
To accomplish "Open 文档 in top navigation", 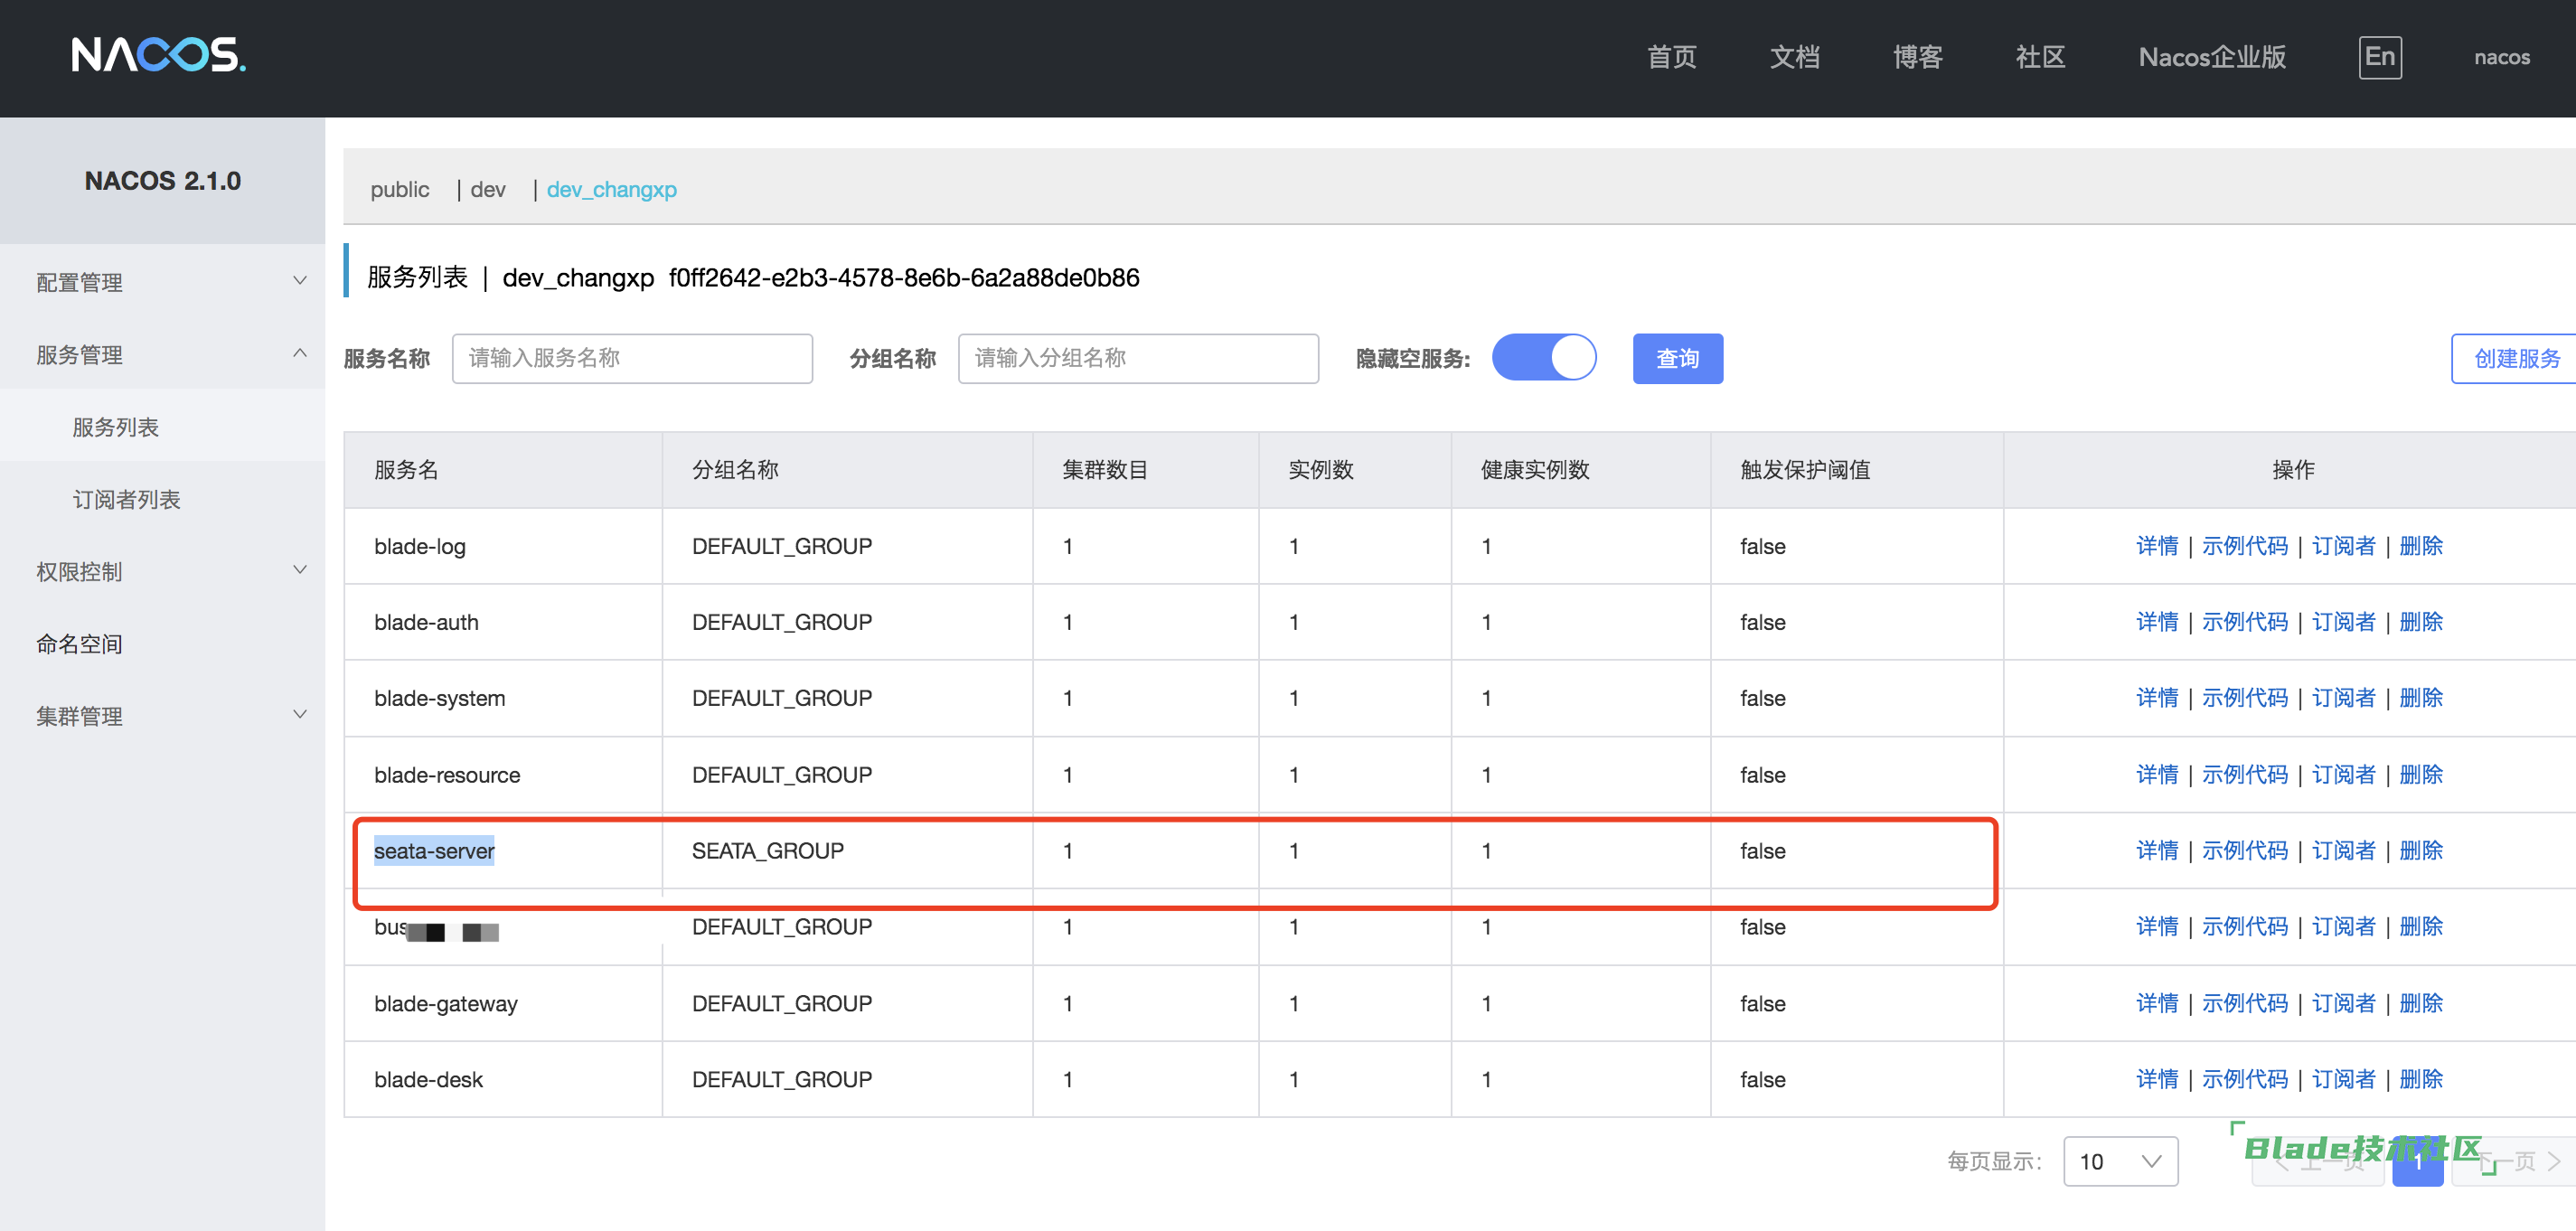I will click(x=1794, y=57).
